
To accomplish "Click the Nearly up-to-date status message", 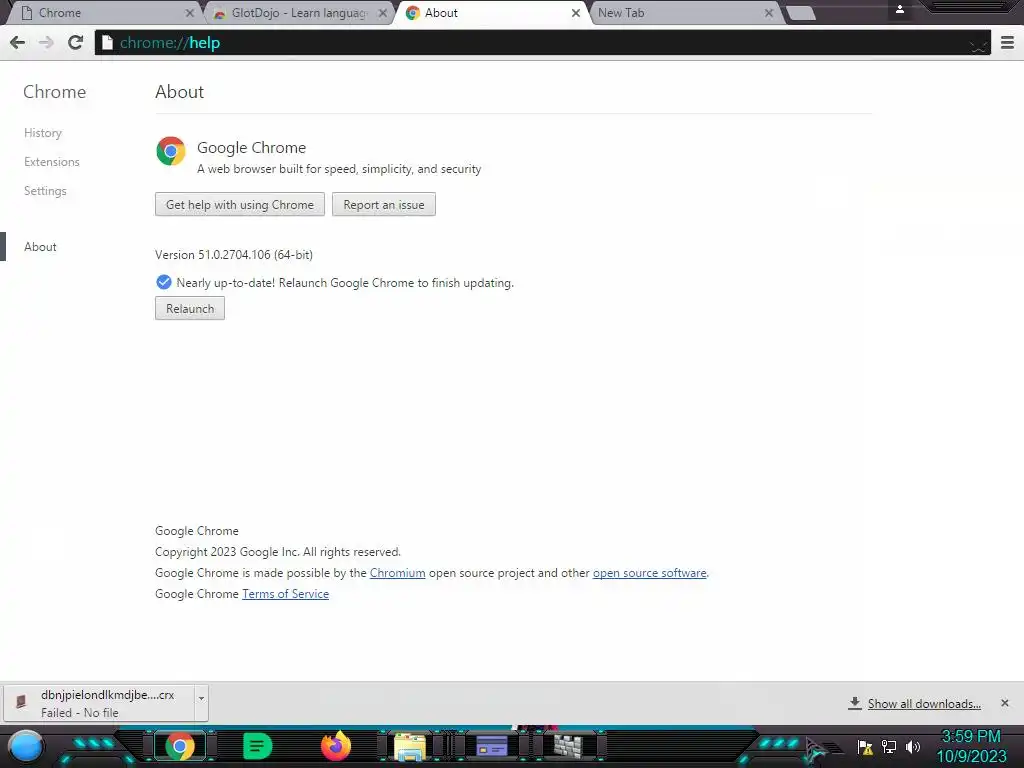I will click(x=345, y=283).
